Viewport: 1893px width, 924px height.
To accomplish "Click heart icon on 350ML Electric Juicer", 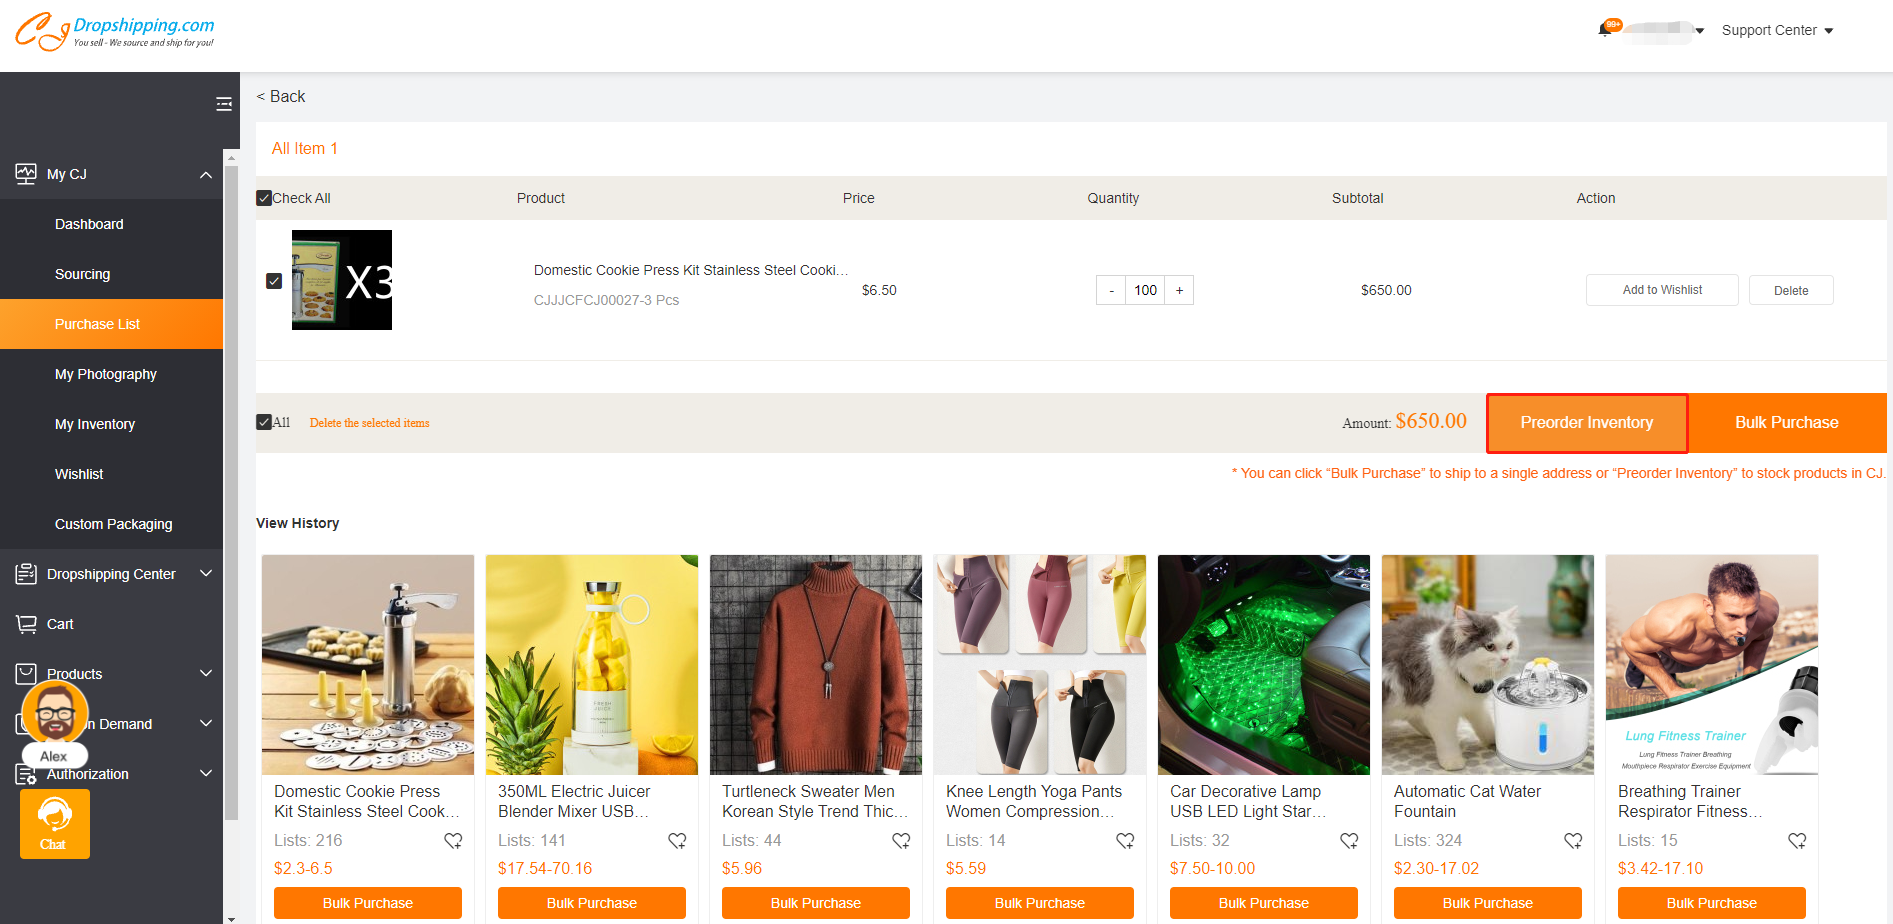I will 677,841.
